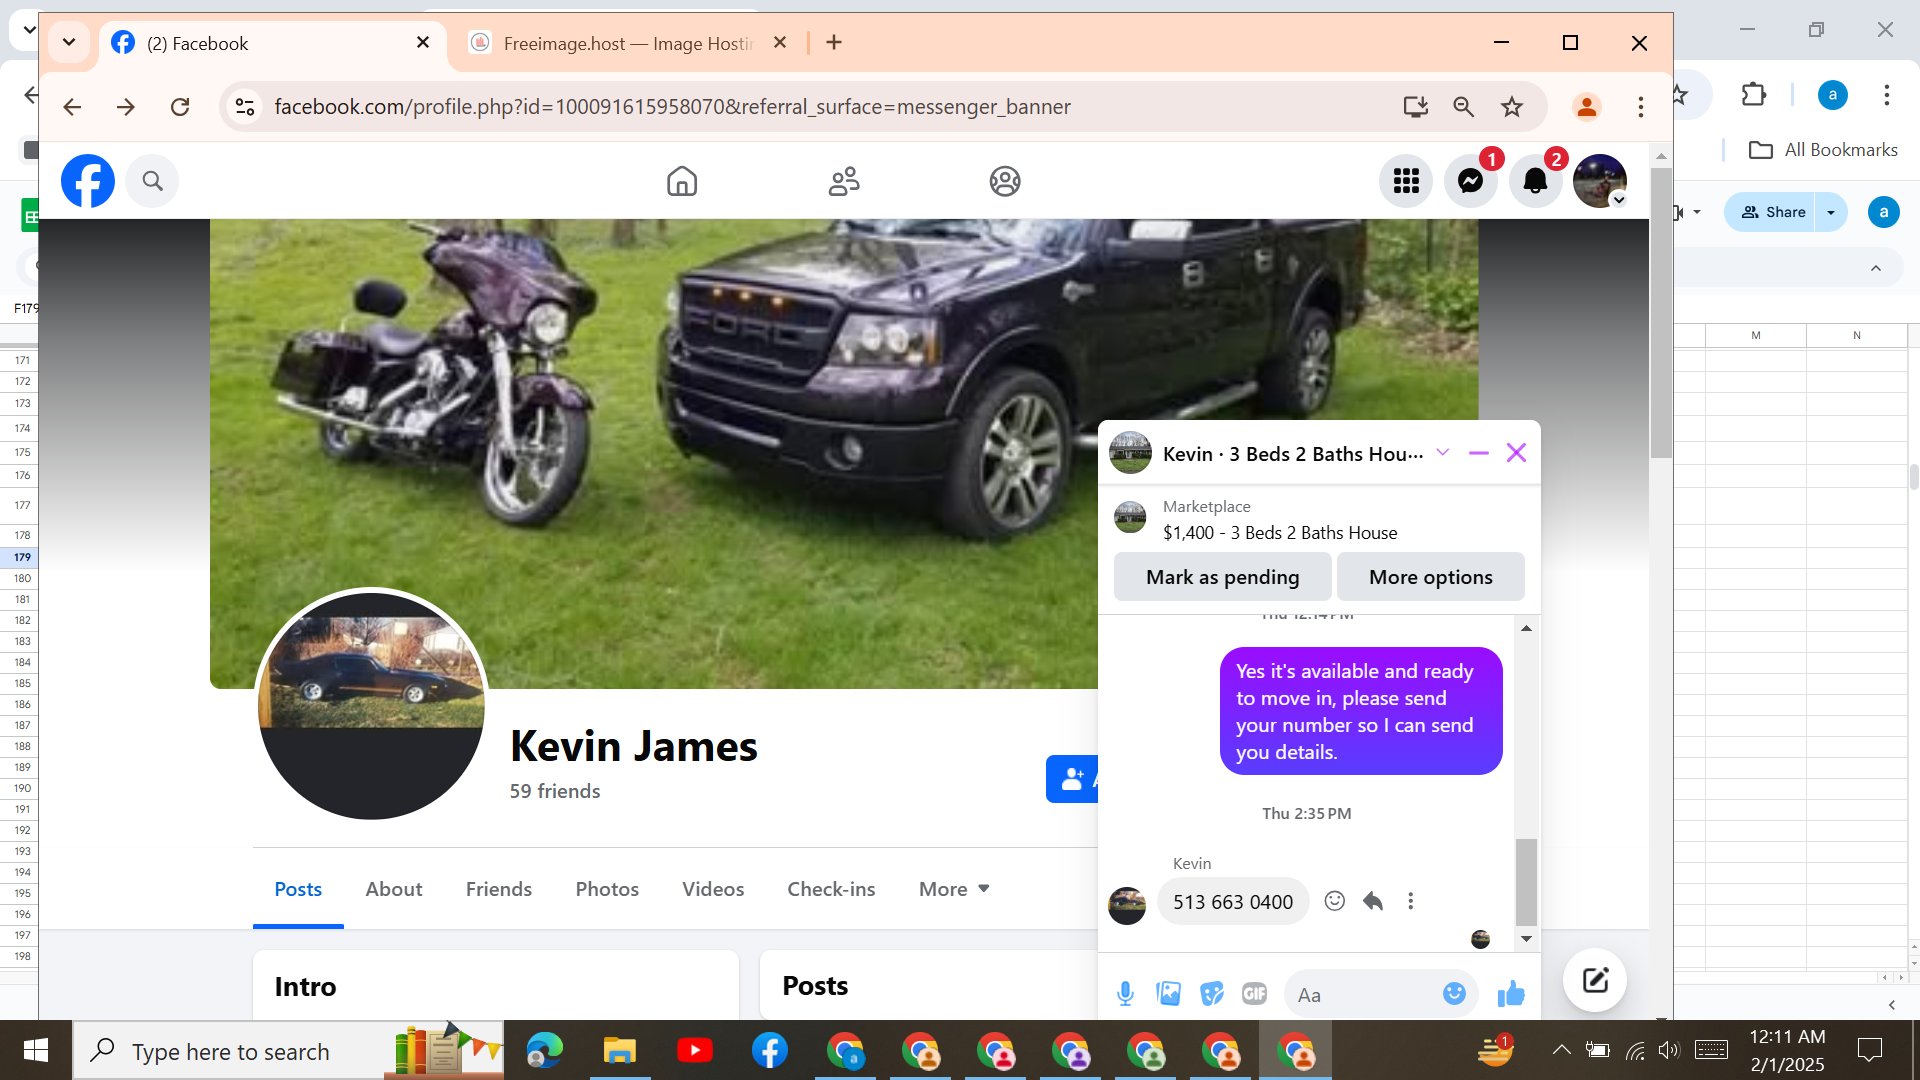Open Chrome three-dot menu
Image resolution: width=1920 pixels, height=1080 pixels.
point(1641,107)
